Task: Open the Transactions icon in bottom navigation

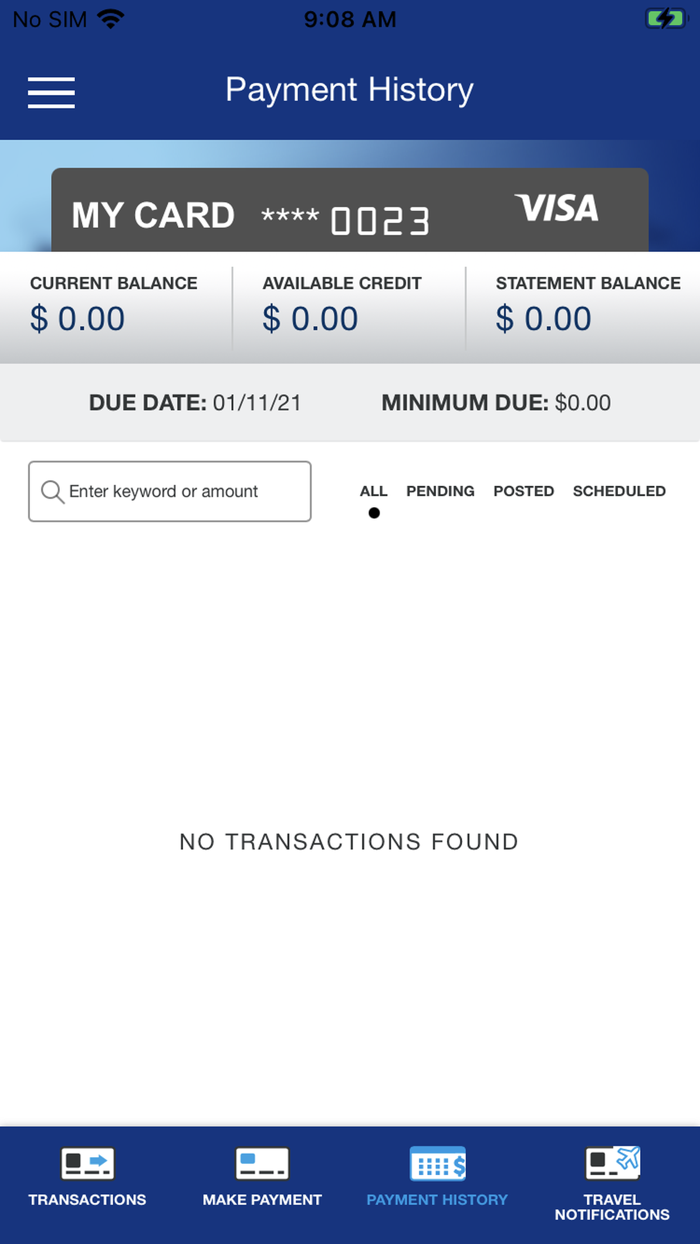Action: click(x=86, y=1163)
